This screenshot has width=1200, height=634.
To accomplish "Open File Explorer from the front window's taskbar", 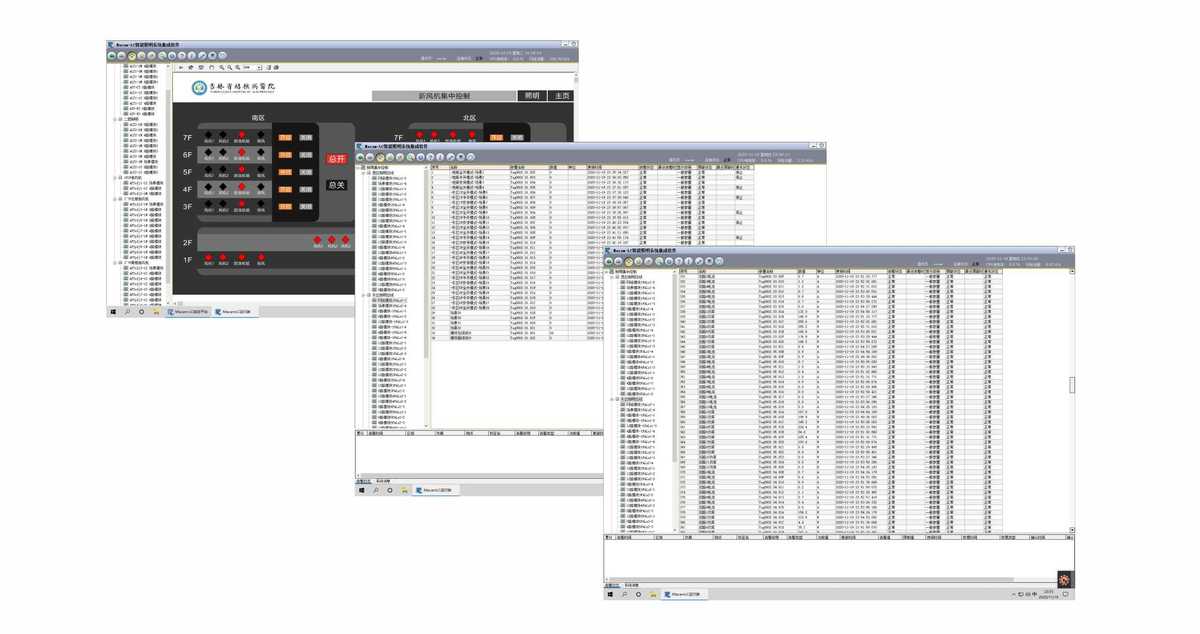I will click(653, 594).
